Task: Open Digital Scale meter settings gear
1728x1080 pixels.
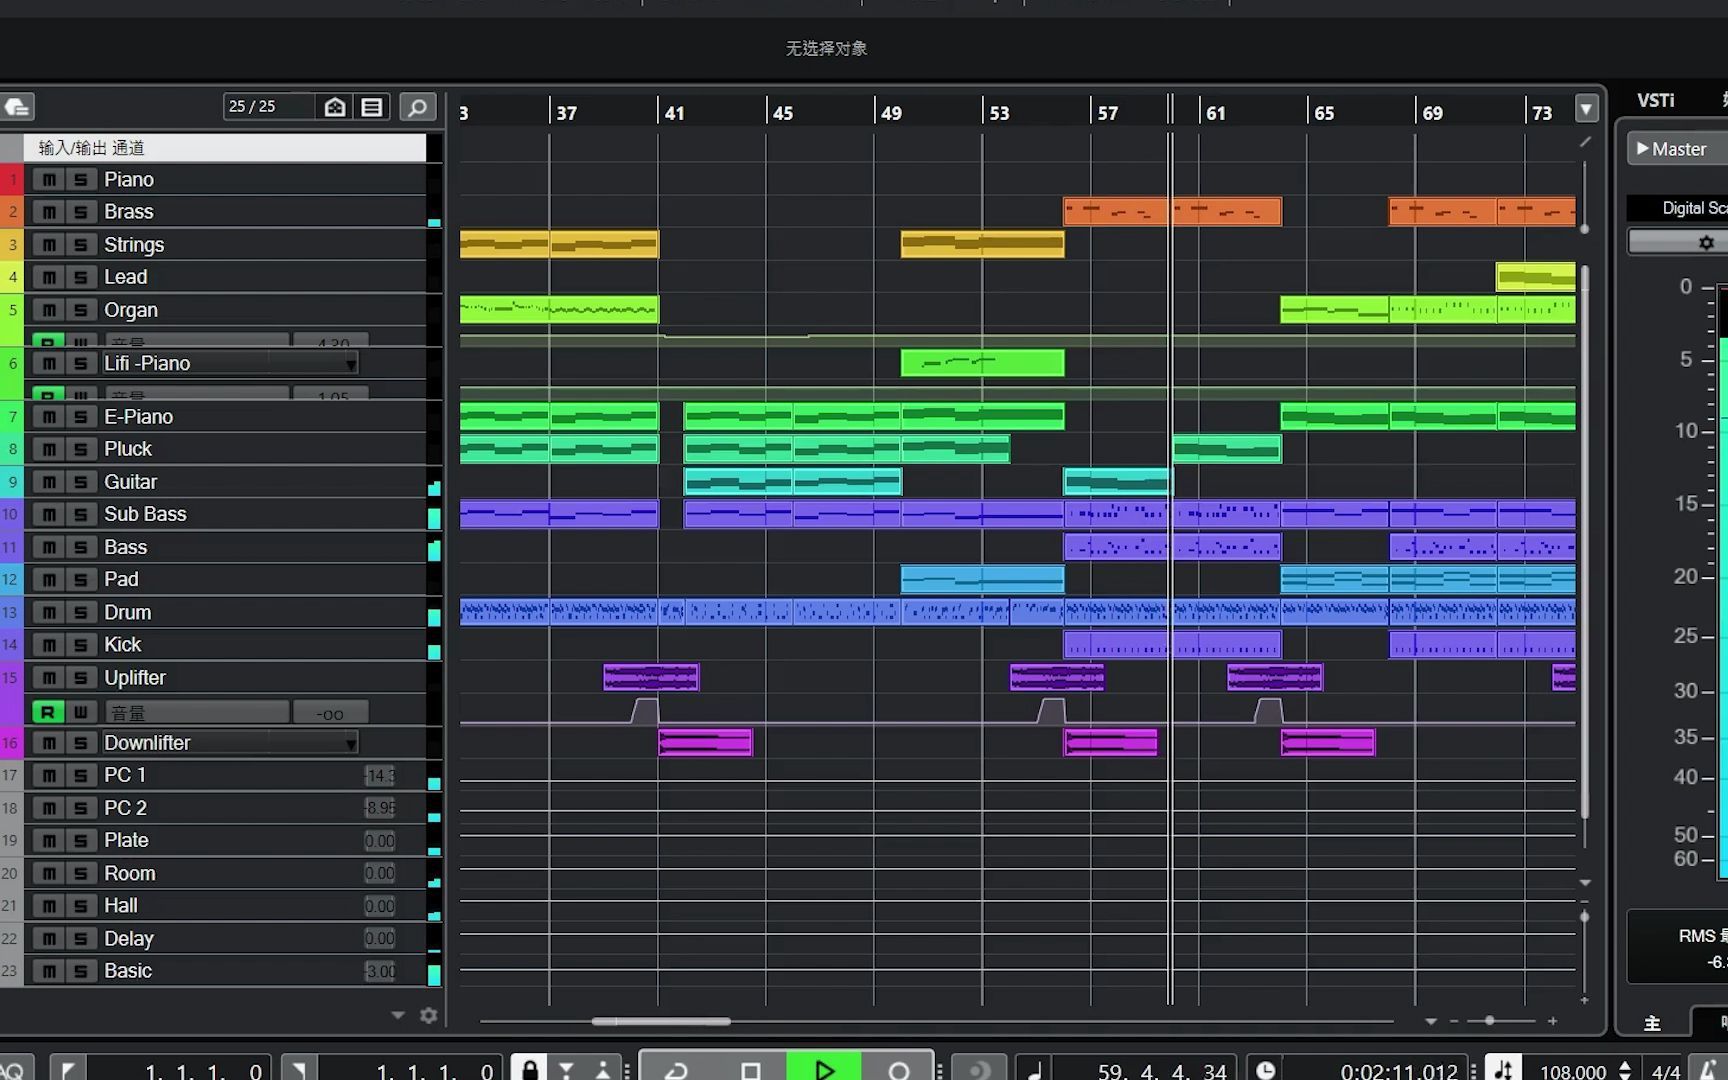Action: point(1706,243)
